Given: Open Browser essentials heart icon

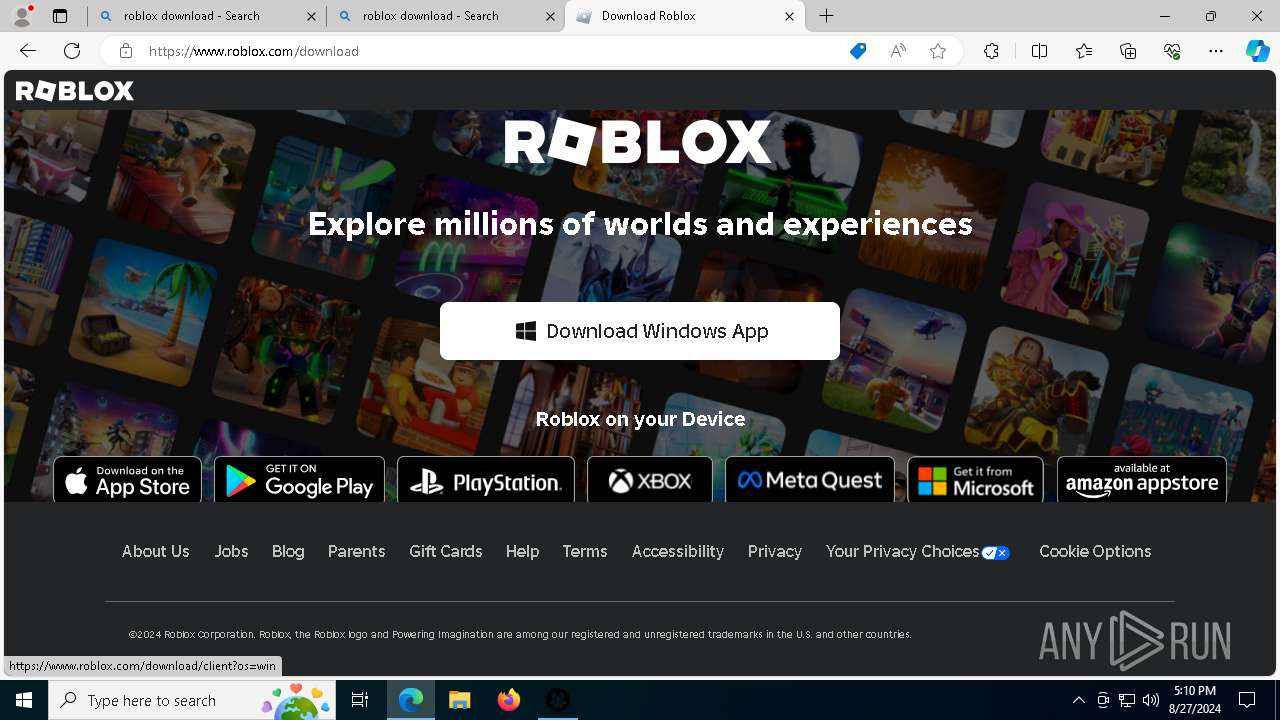Looking at the screenshot, I should point(1172,51).
